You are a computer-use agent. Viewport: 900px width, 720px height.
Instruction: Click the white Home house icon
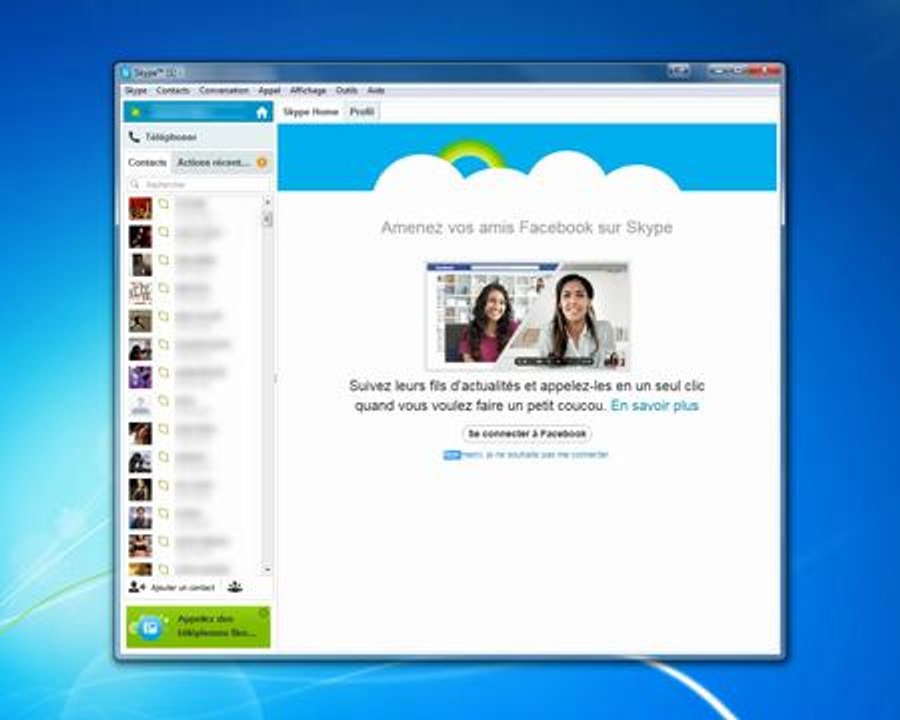[x=262, y=112]
